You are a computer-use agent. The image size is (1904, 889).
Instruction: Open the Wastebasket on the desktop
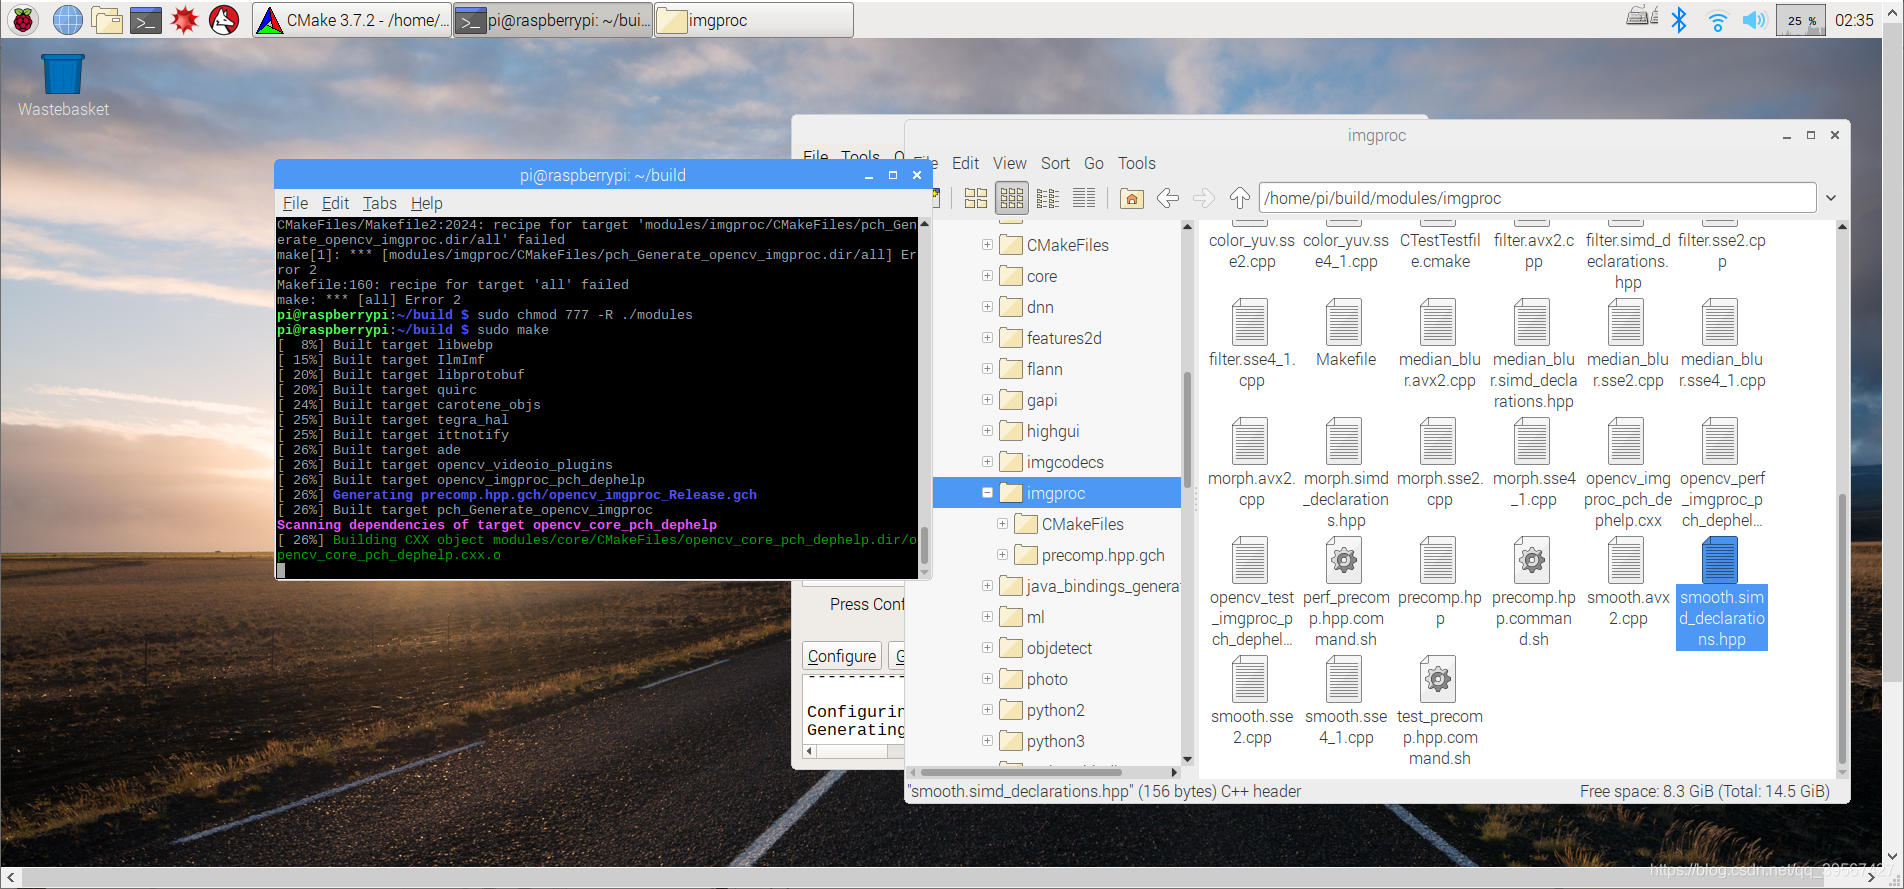(62, 85)
